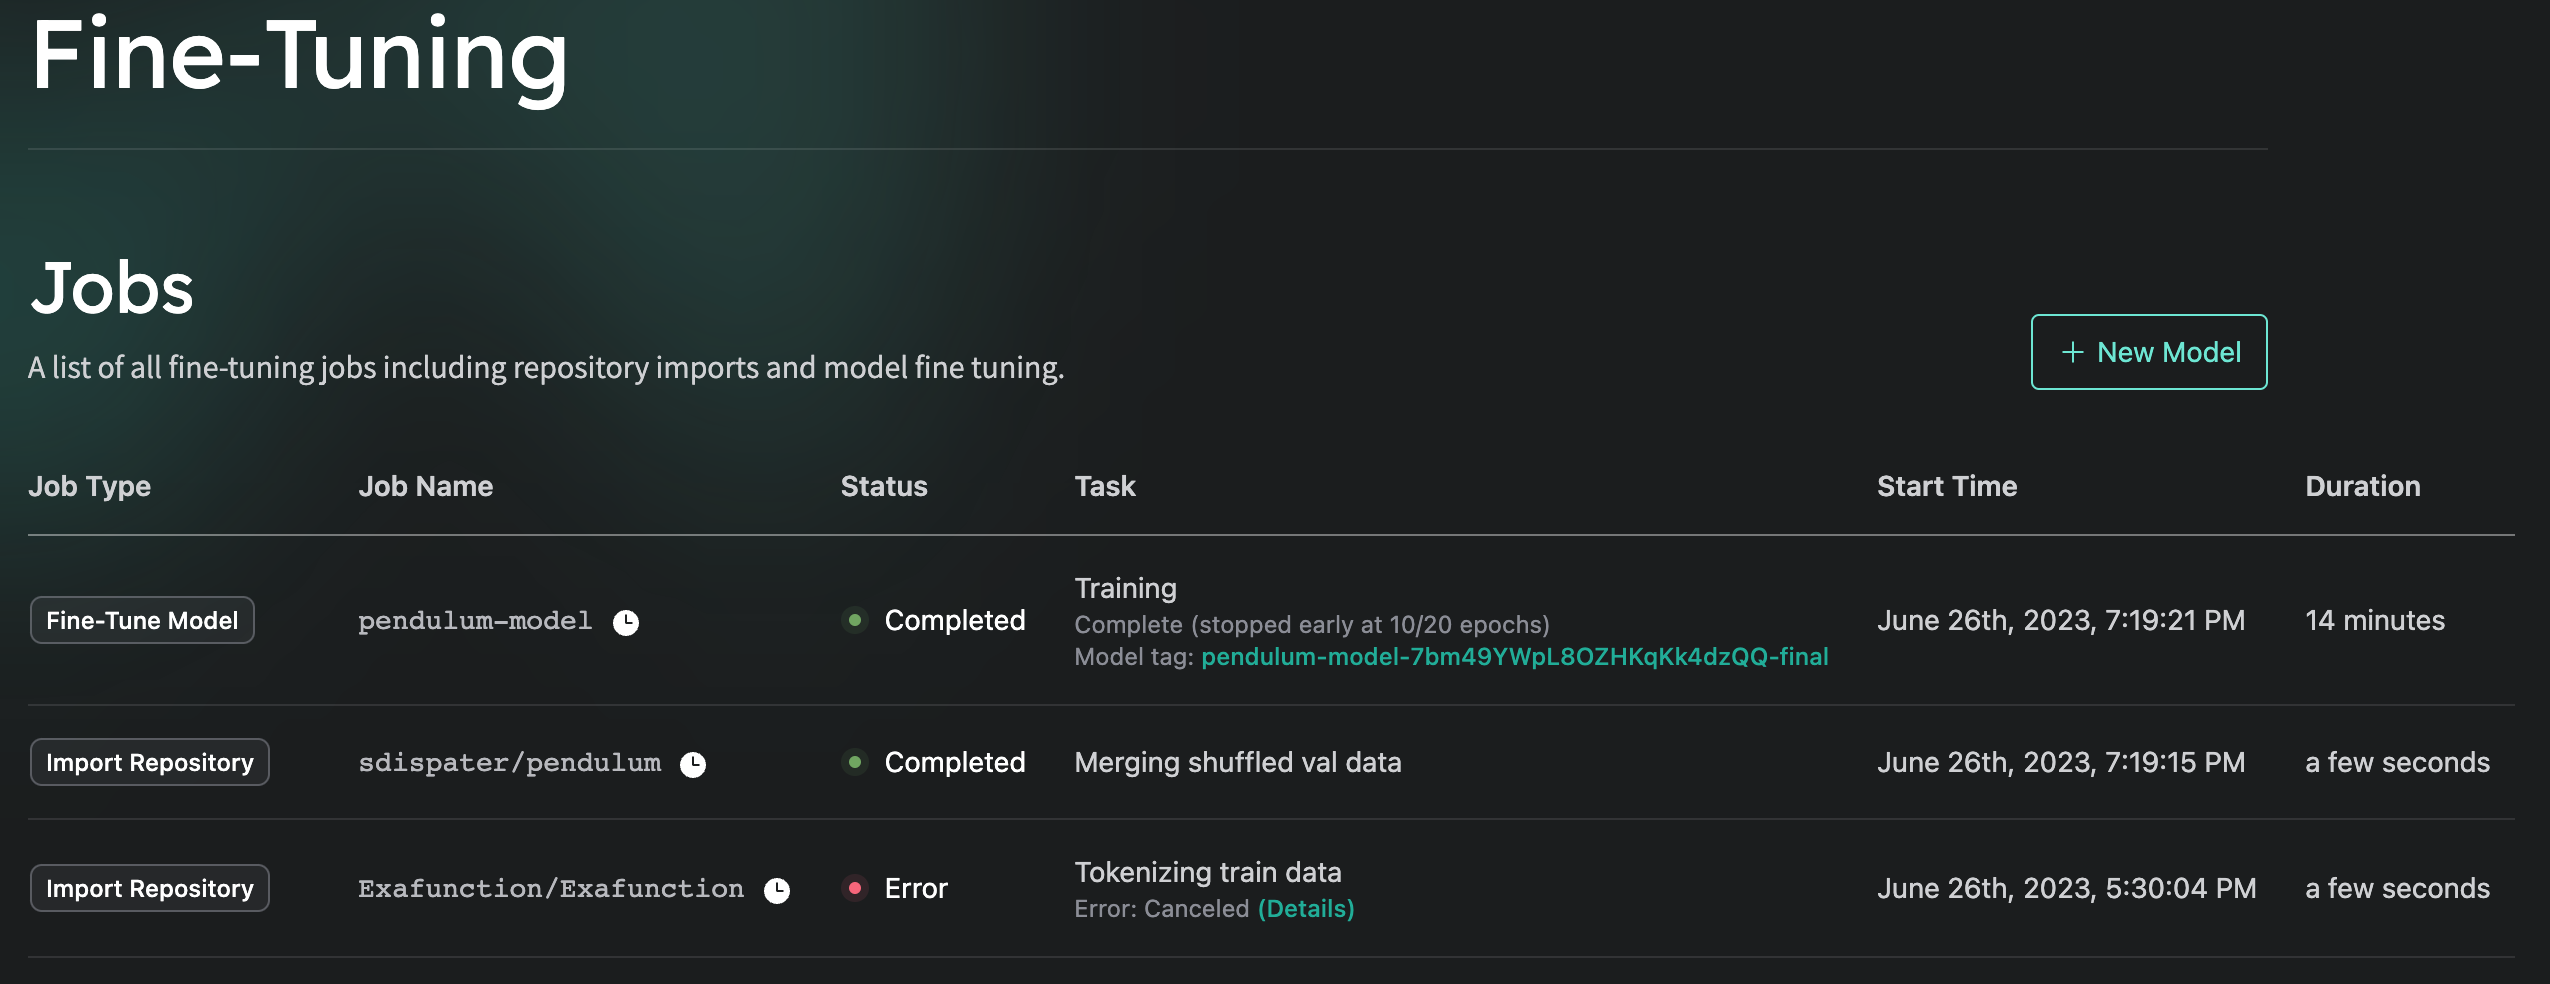The image size is (2550, 984).
Task: Click the green status dot for sdispater/pendulum
Action: click(x=855, y=762)
